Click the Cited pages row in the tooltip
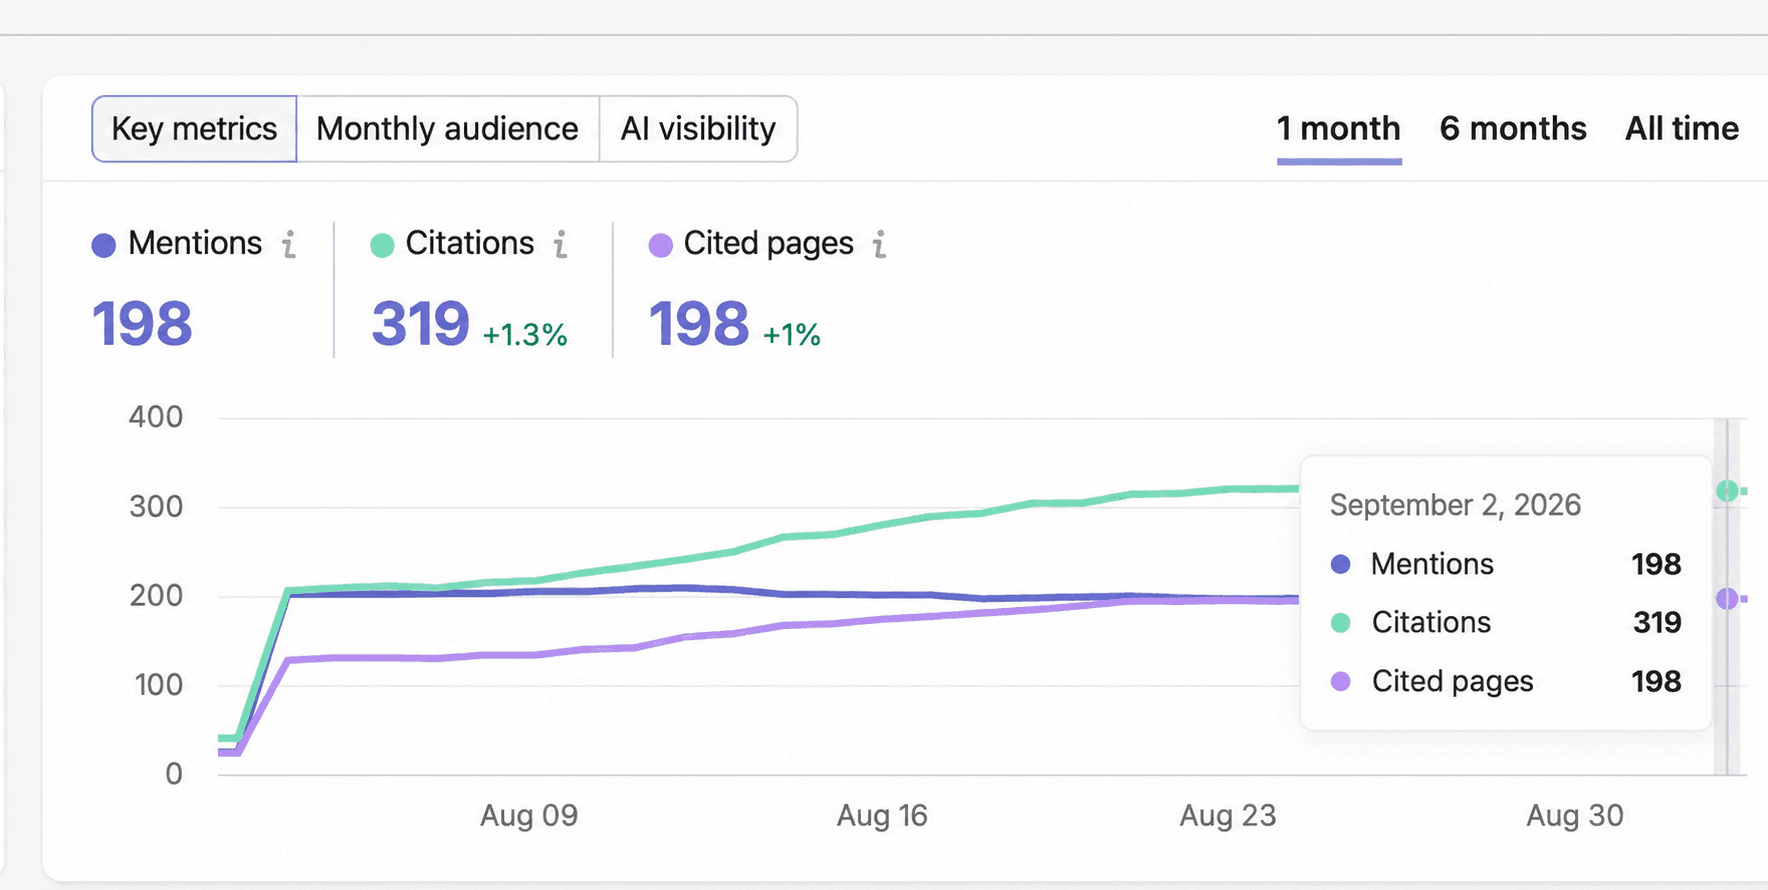 (1506, 682)
